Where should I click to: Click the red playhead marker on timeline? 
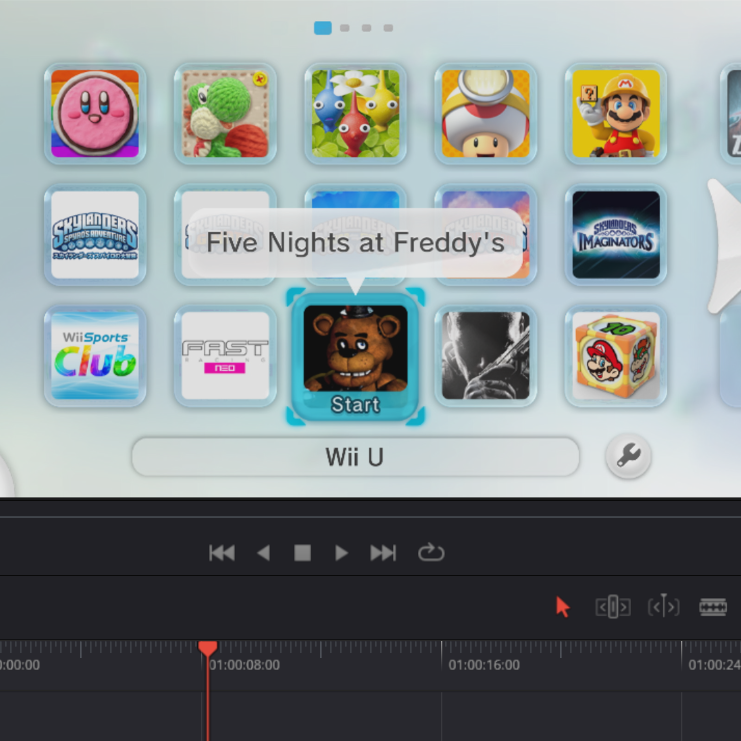(208, 649)
